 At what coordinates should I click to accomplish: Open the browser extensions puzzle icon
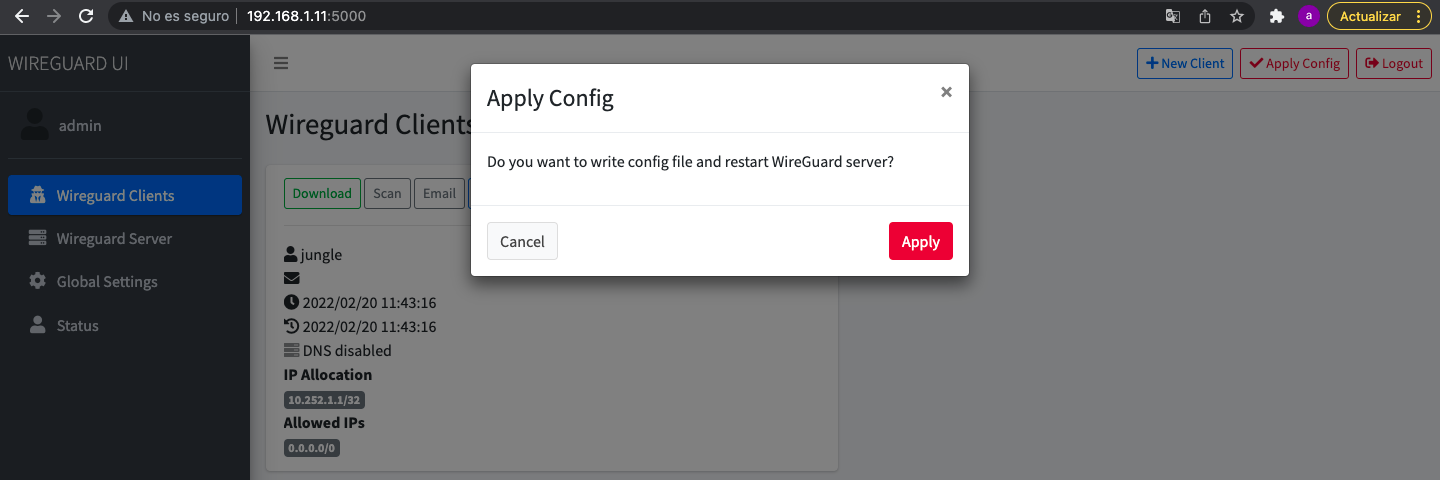point(1276,16)
